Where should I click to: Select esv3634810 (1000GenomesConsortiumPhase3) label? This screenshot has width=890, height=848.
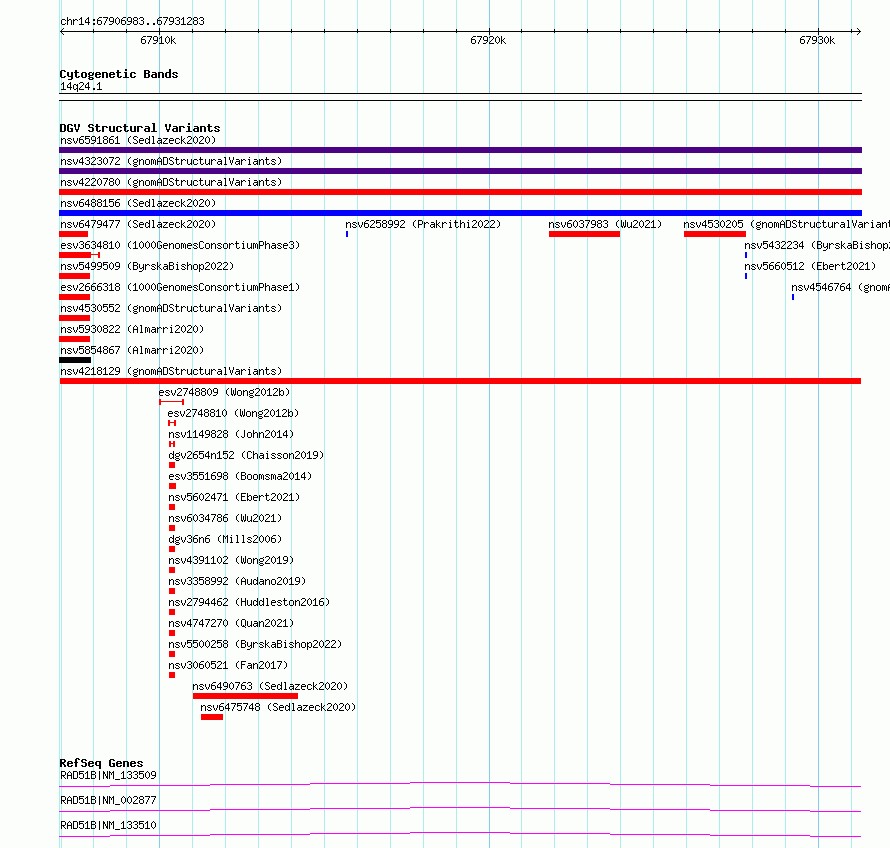(x=180, y=245)
